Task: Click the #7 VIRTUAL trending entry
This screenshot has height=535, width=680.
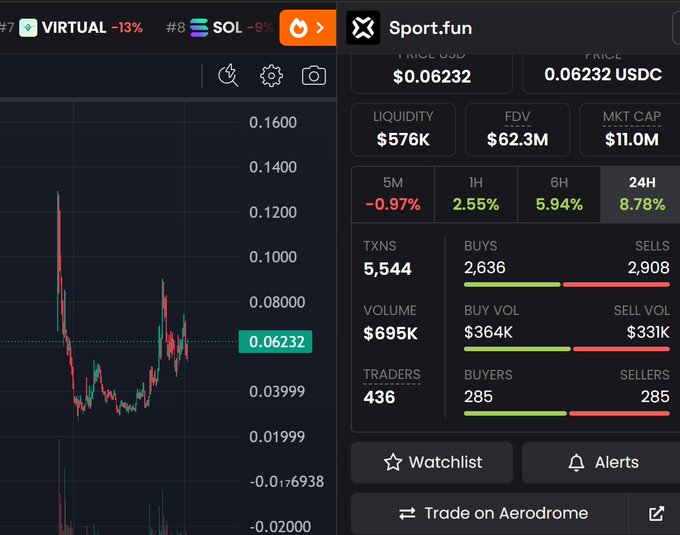Action: coord(71,28)
